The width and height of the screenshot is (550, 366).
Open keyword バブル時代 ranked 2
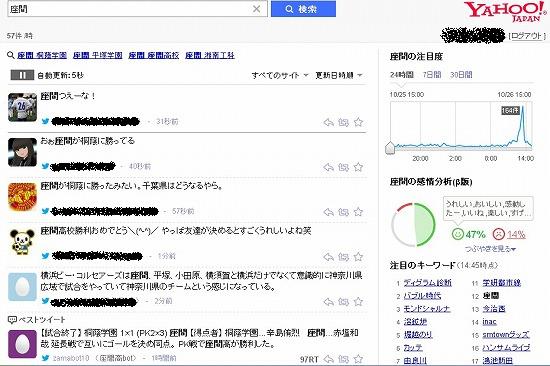(x=422, y=296)
